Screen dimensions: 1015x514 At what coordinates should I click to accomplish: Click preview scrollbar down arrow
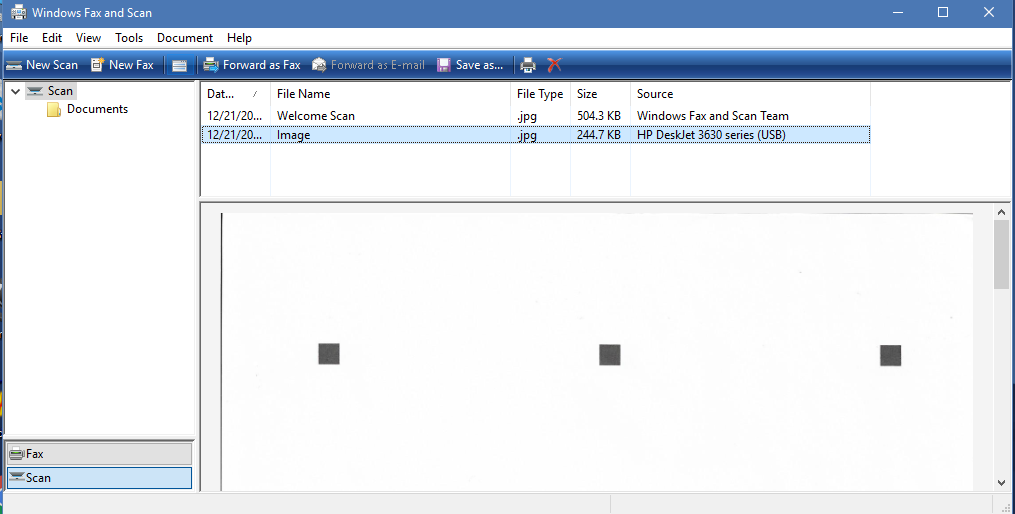coord(1001,483)
